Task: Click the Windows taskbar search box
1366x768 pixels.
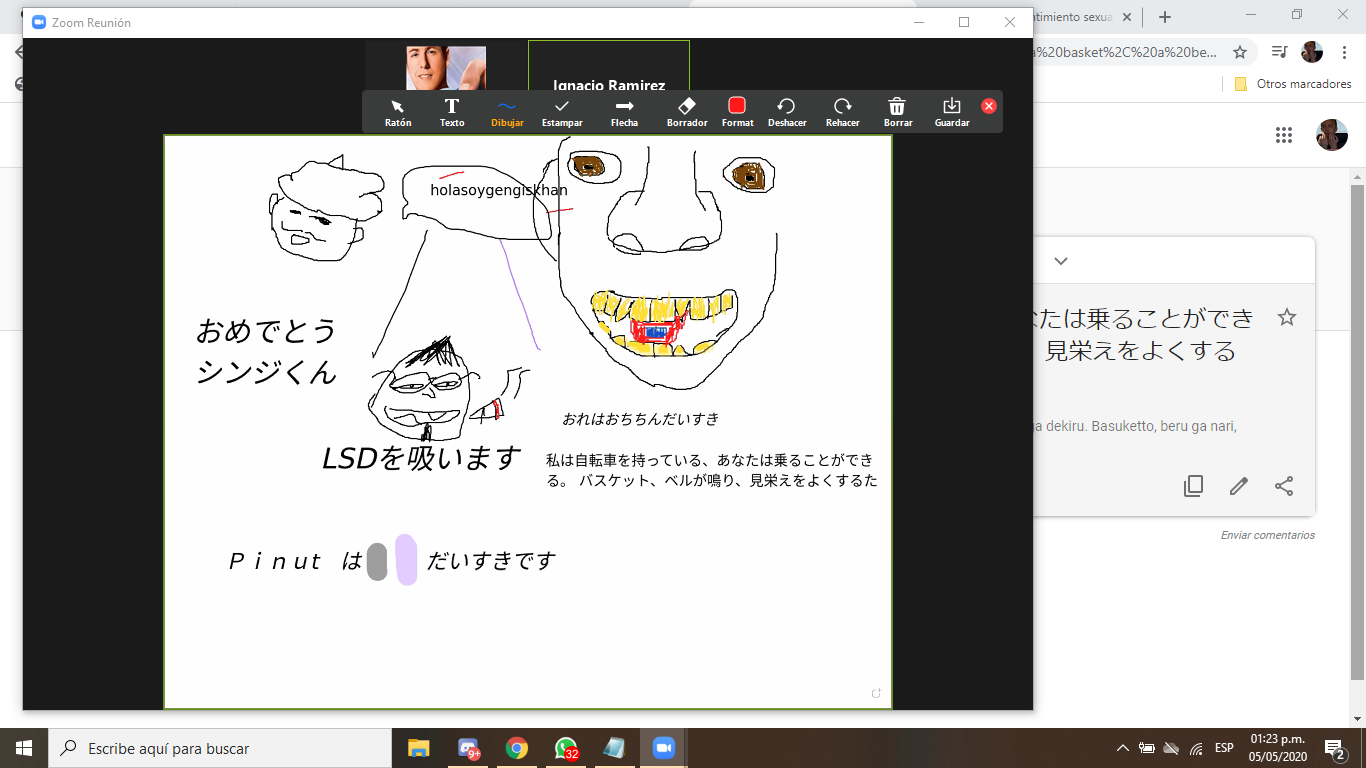Action: (x=220, y=748)
